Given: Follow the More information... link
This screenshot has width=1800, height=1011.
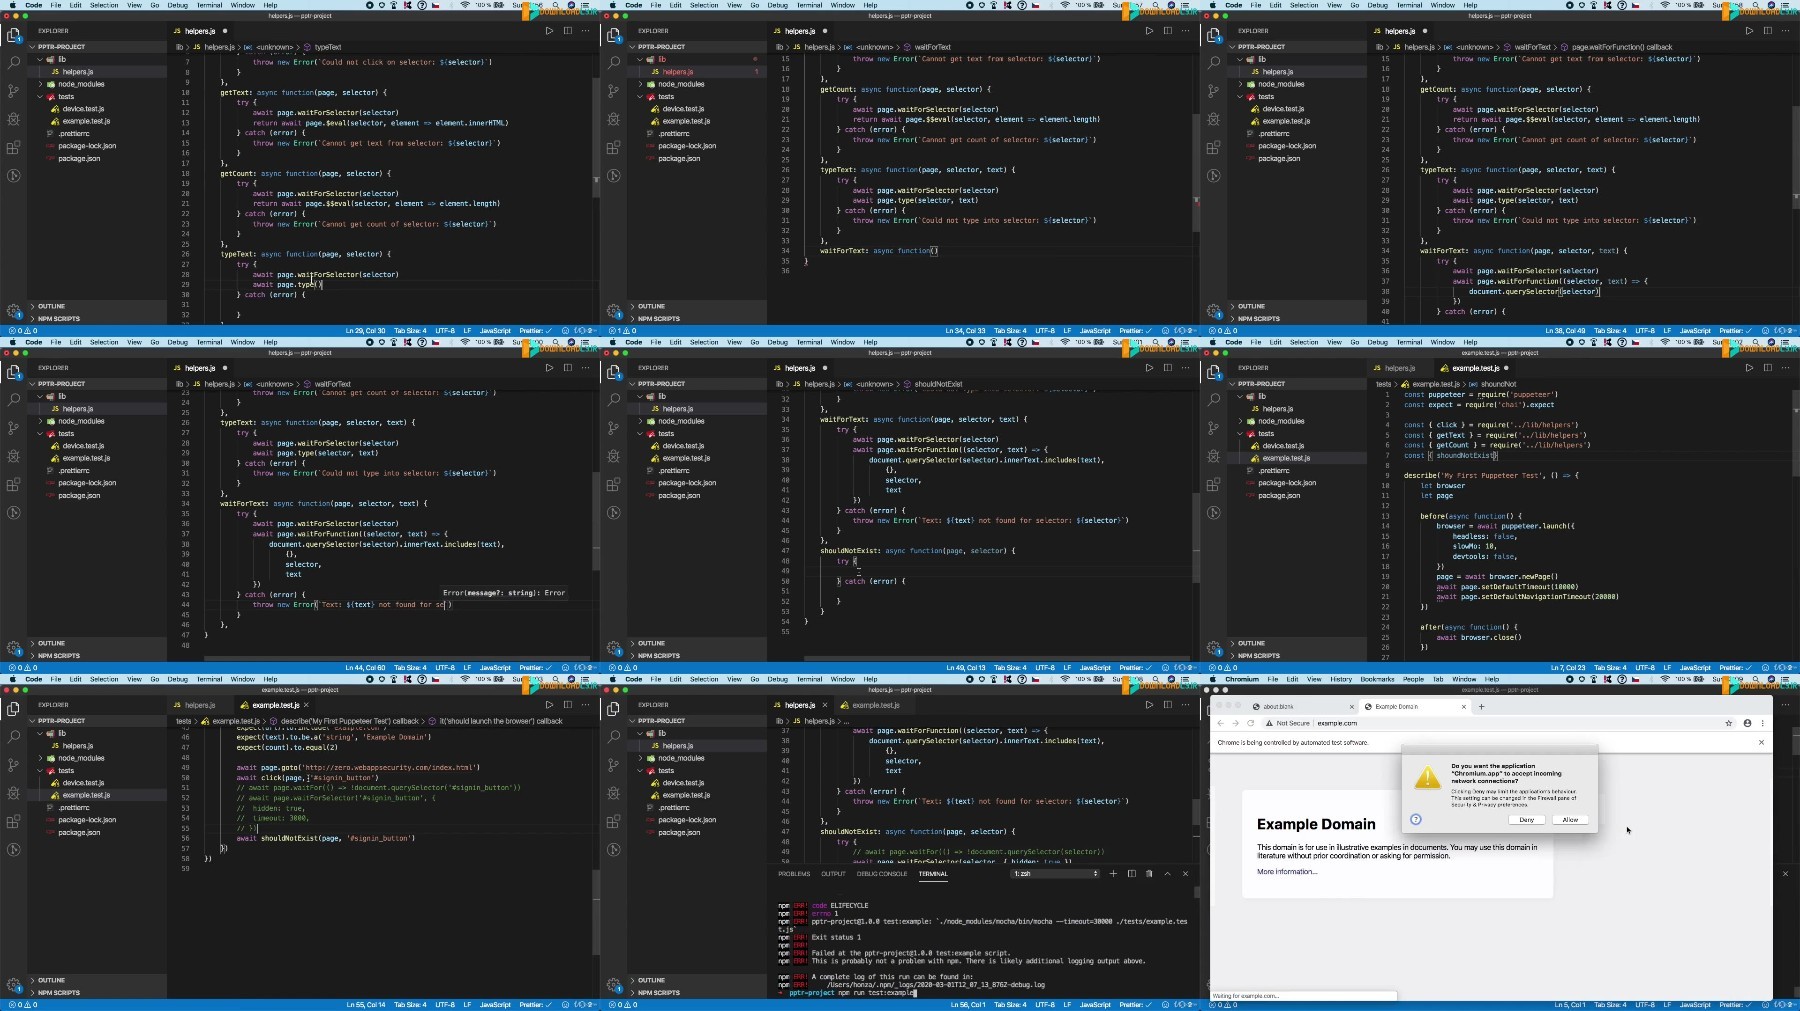Looking at the screenshot, I should pos(1287,872).
